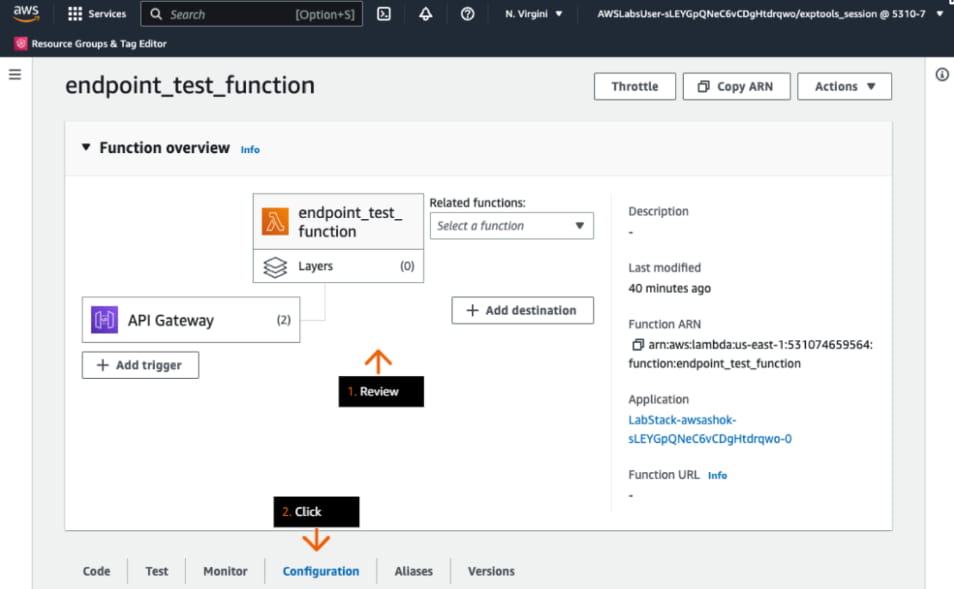
Task: Click the search magnifier icon
Action: click(x=156, y=14)
